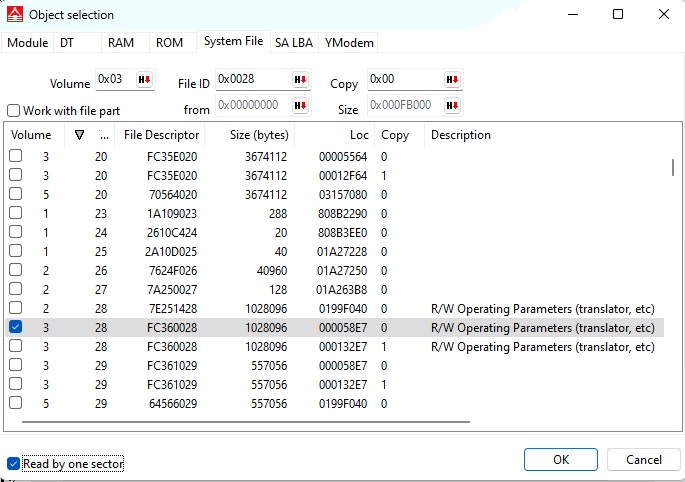685x482 pixels.
Task: Select the 'R/W Operating Parameters' description for 7E251428
Action: click(543, 309)
